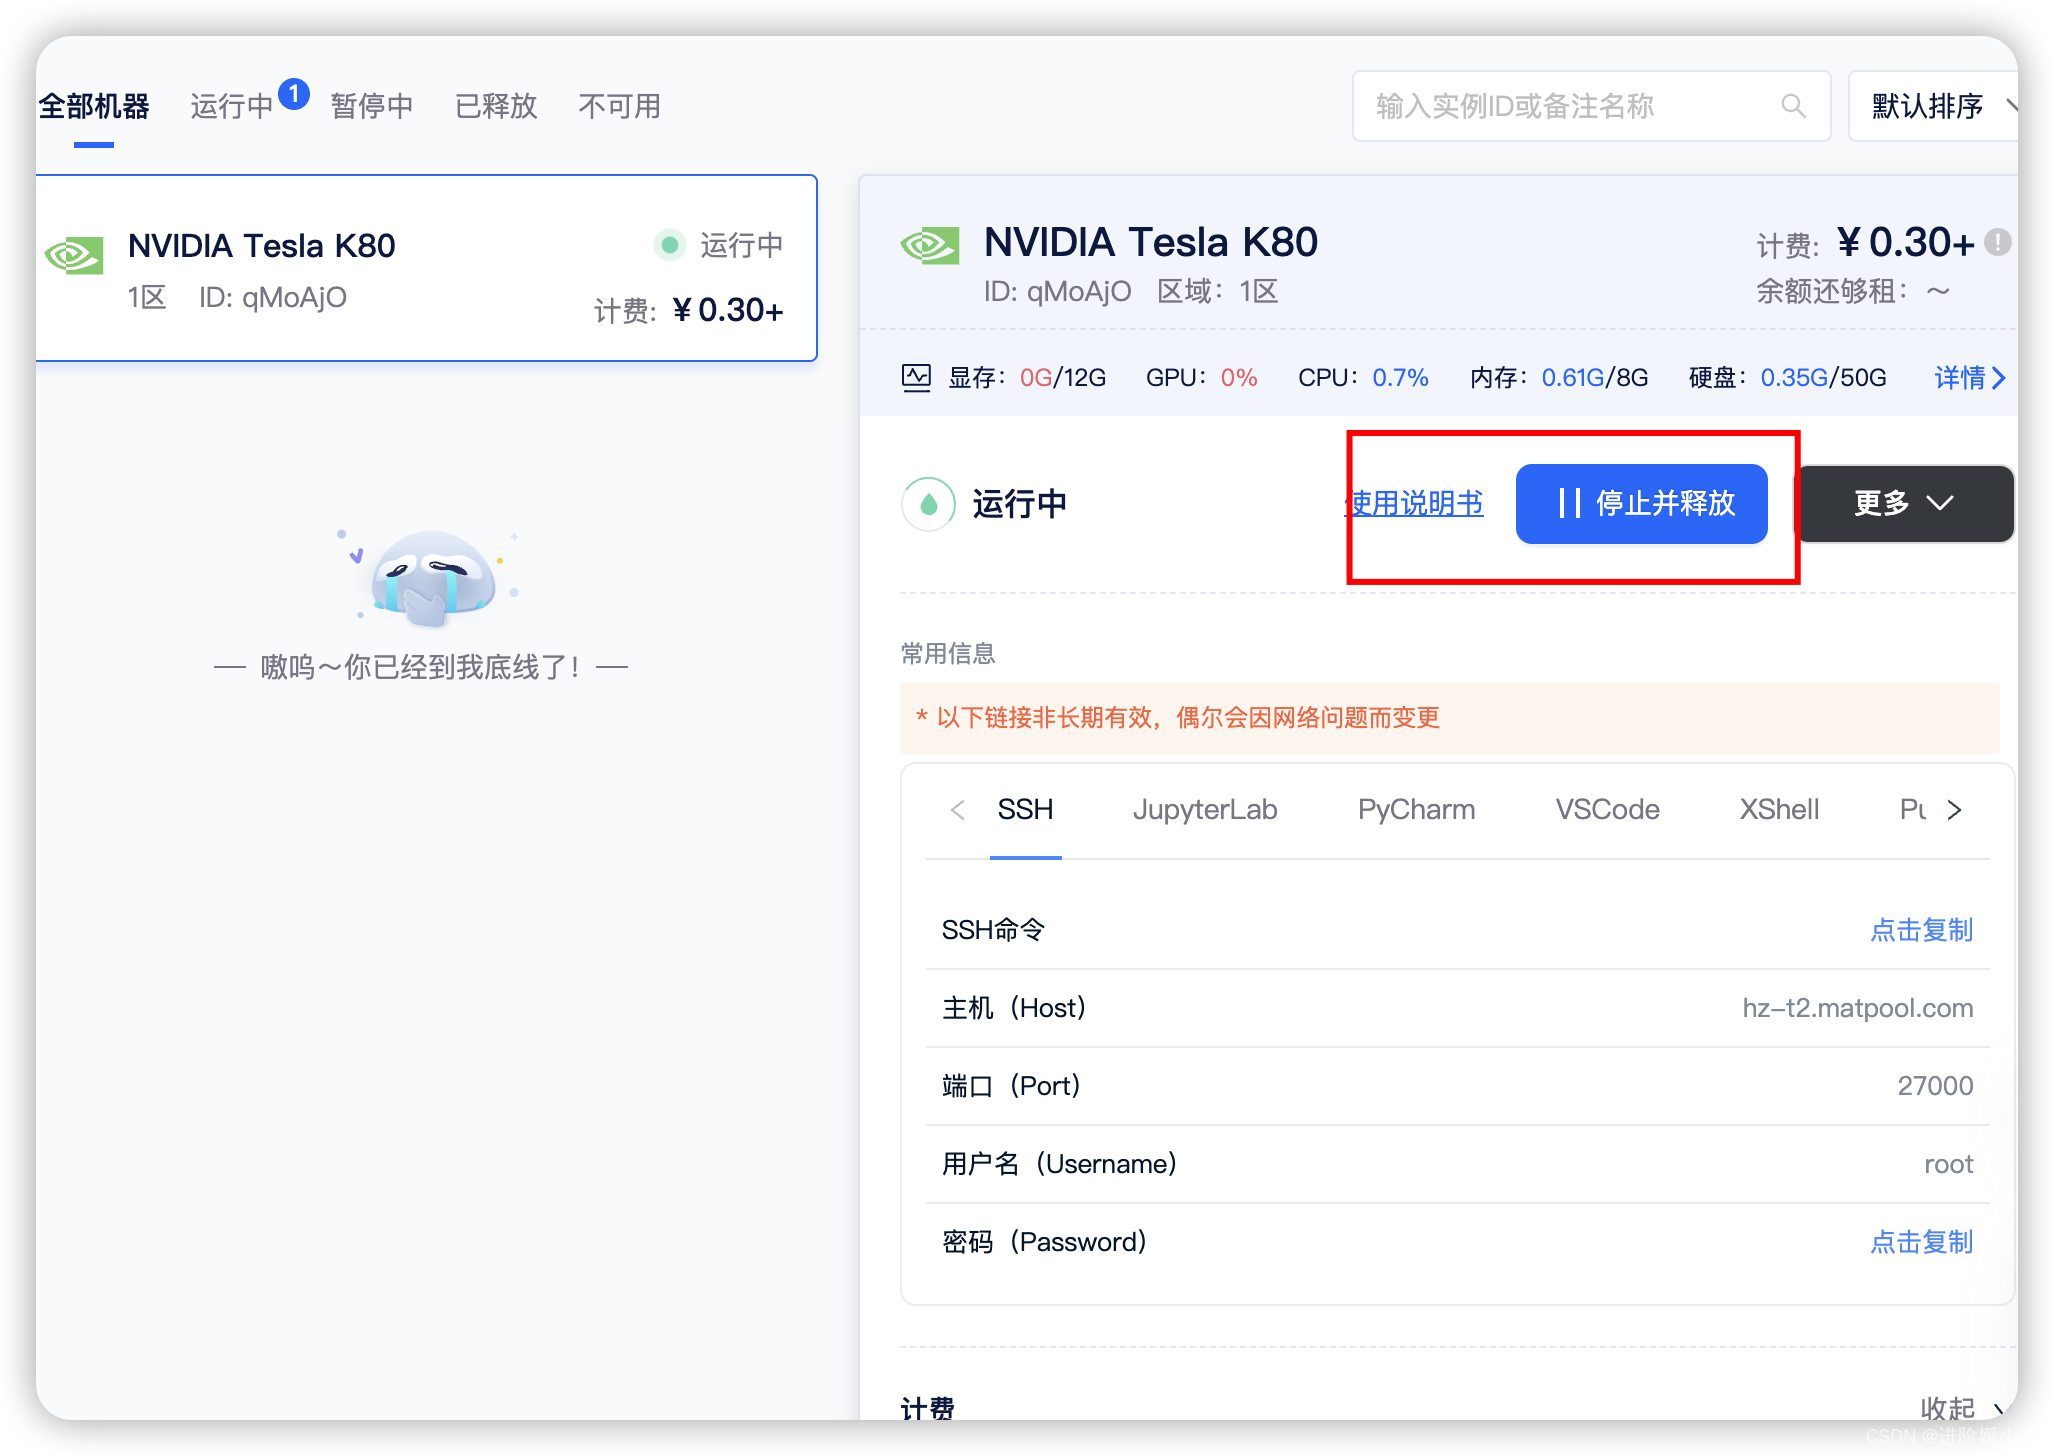Focus the instance ID search field
The width and height of the screenshot is (2054, 1456).
[x=1591, y=106]
